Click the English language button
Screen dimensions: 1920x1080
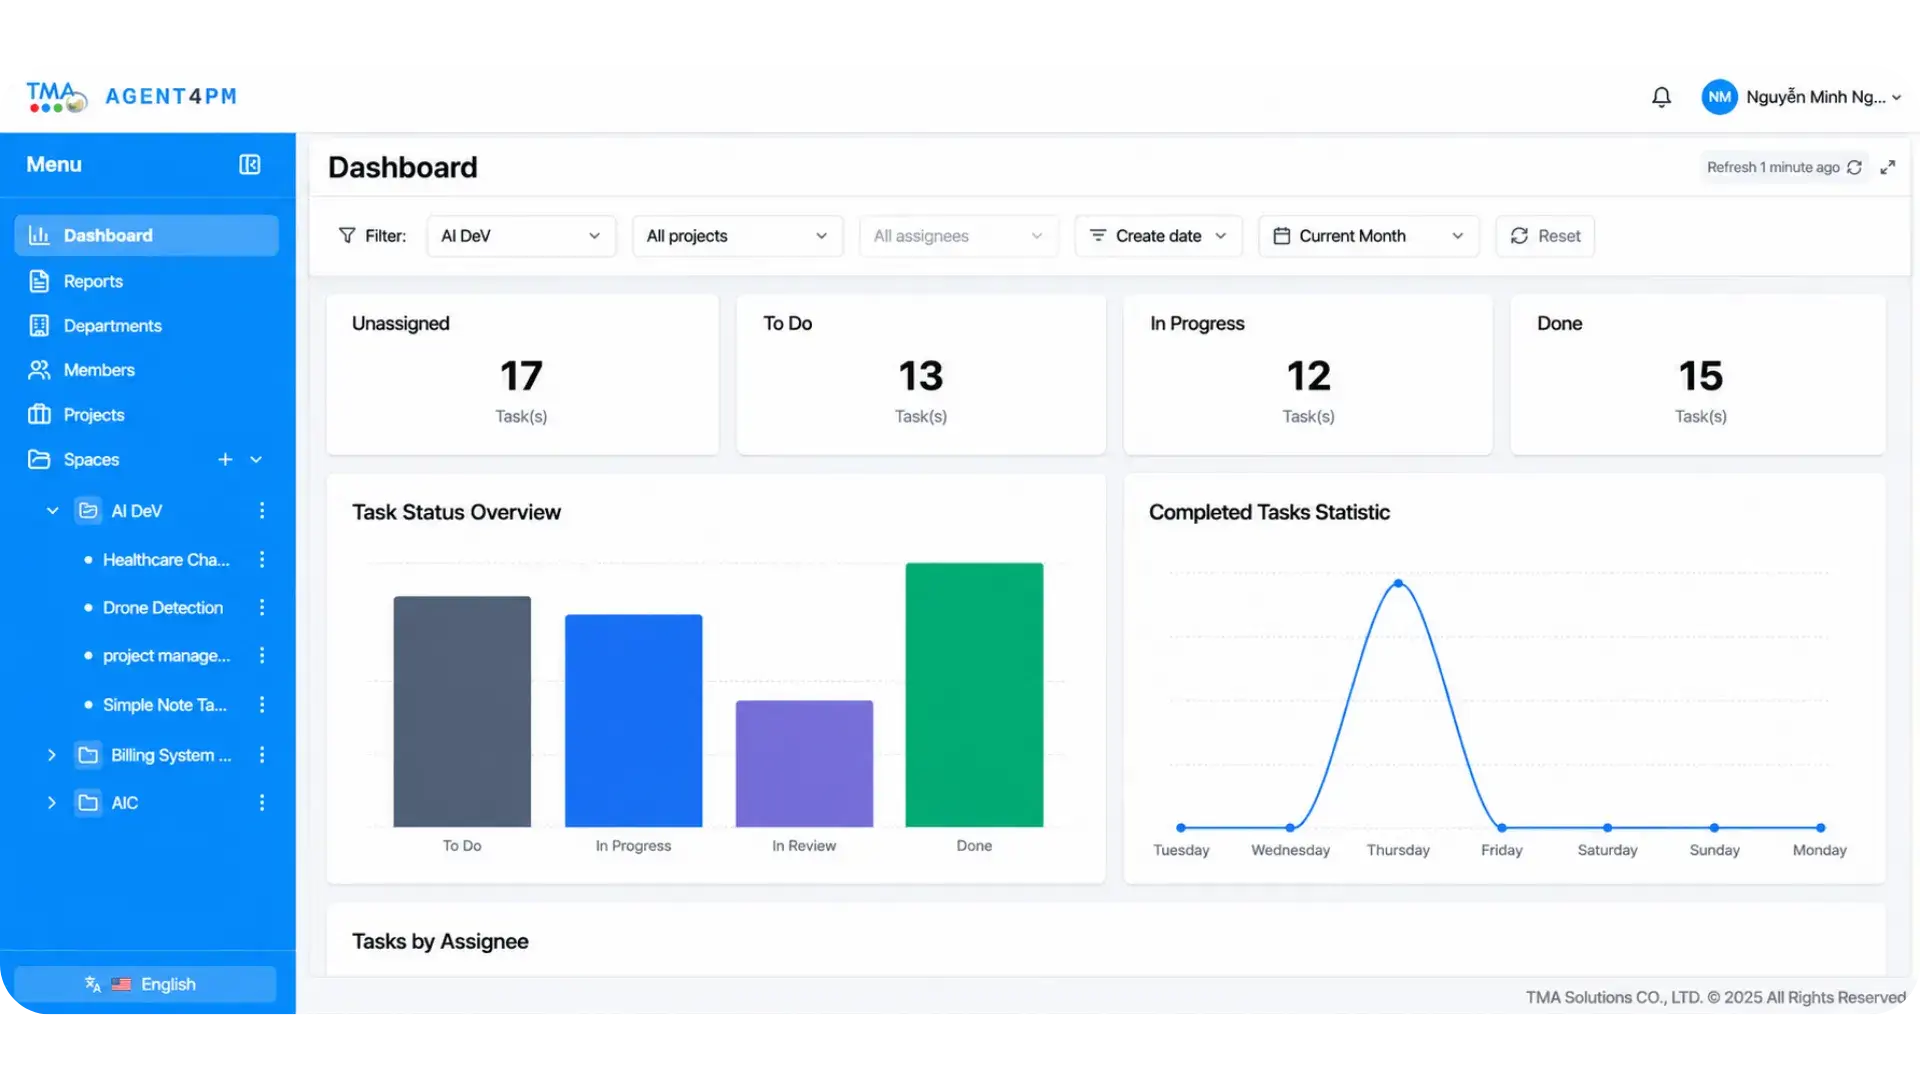click(x=146, y=985)
